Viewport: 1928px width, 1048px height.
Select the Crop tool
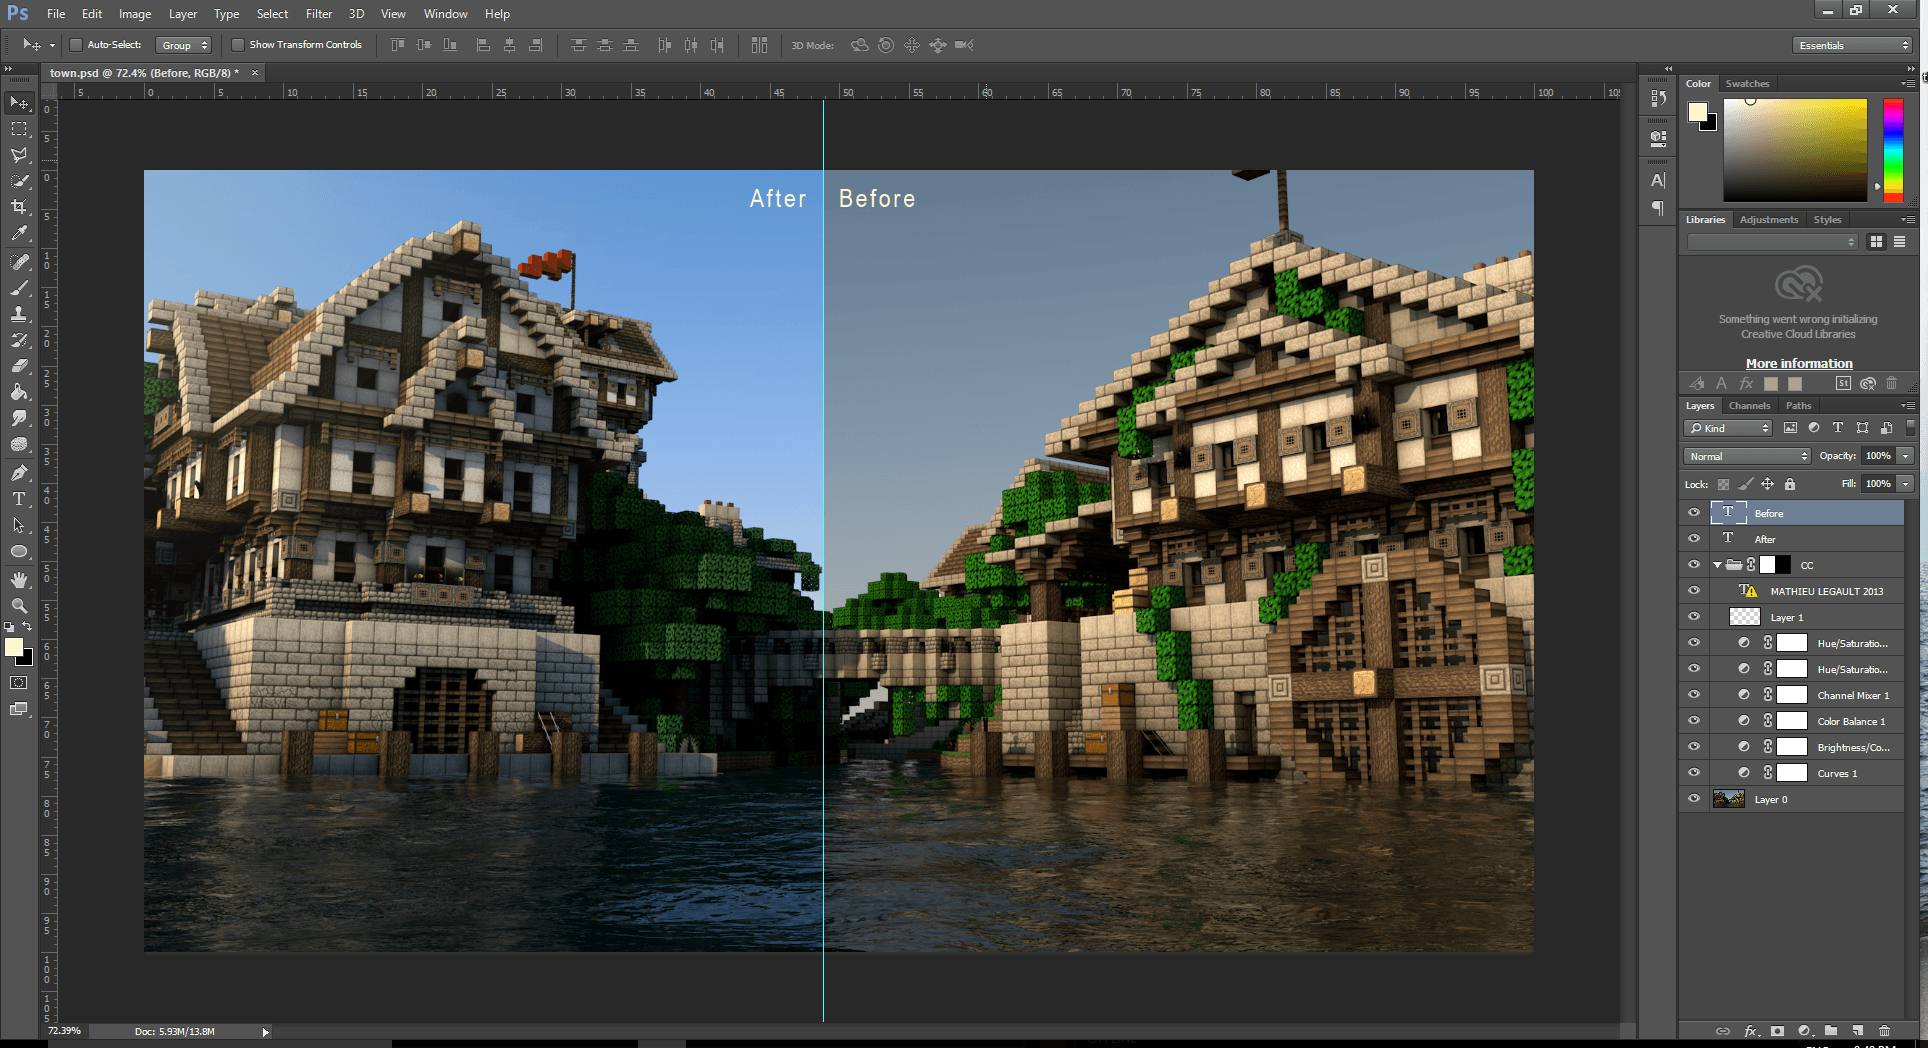[19, 207]
